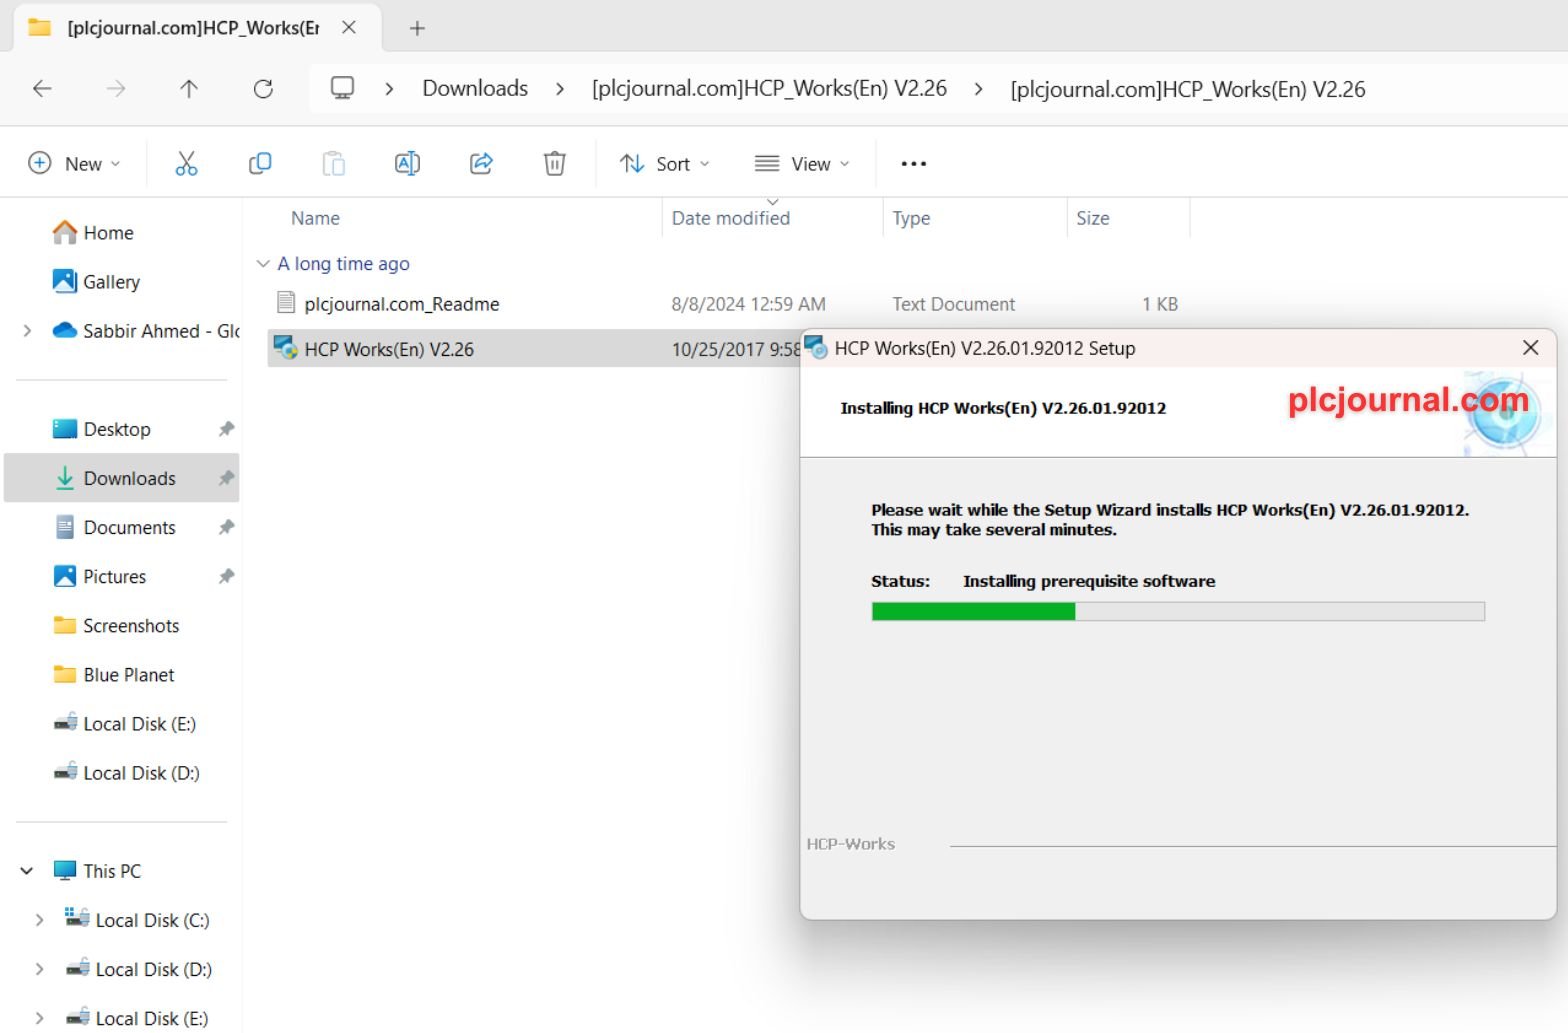Click the green installation progress bar
The image size is (1568, 1033).
(x=973, y=611)
